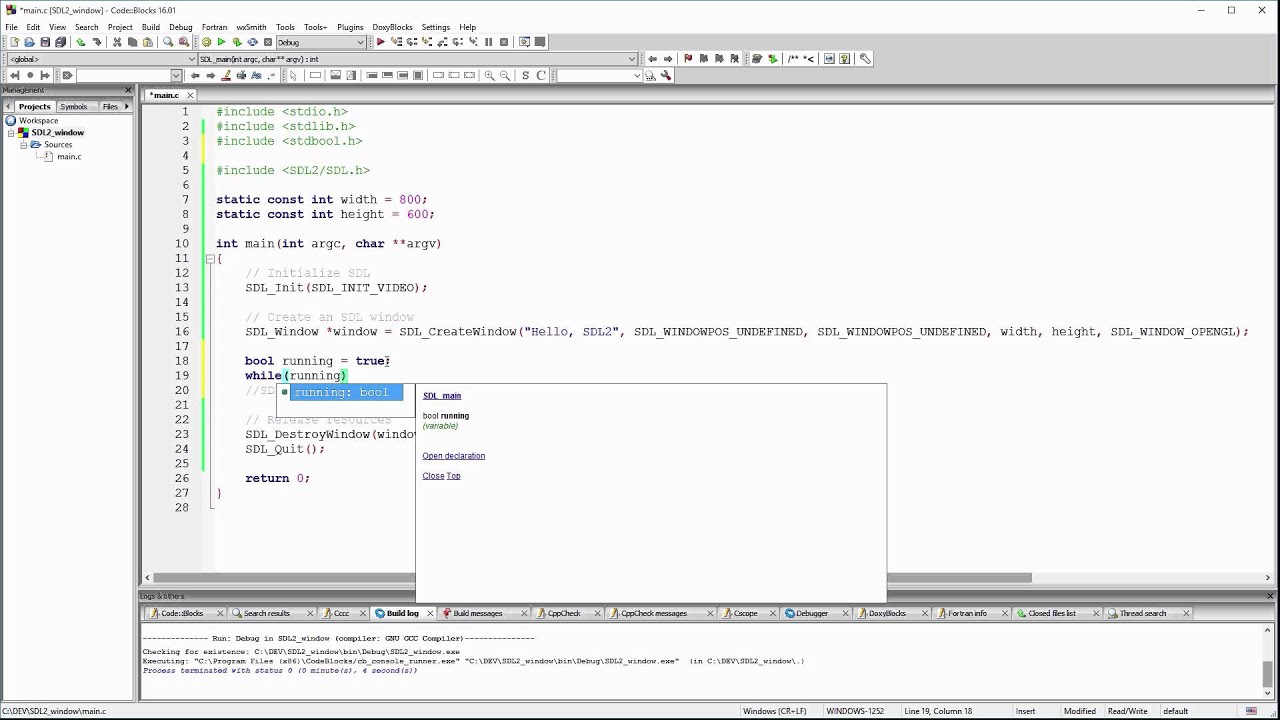Image resolution: width=1280 pixels, height=720 pixels.
Task: Click the Top link in tooltip
Action: tap(454, 476)
